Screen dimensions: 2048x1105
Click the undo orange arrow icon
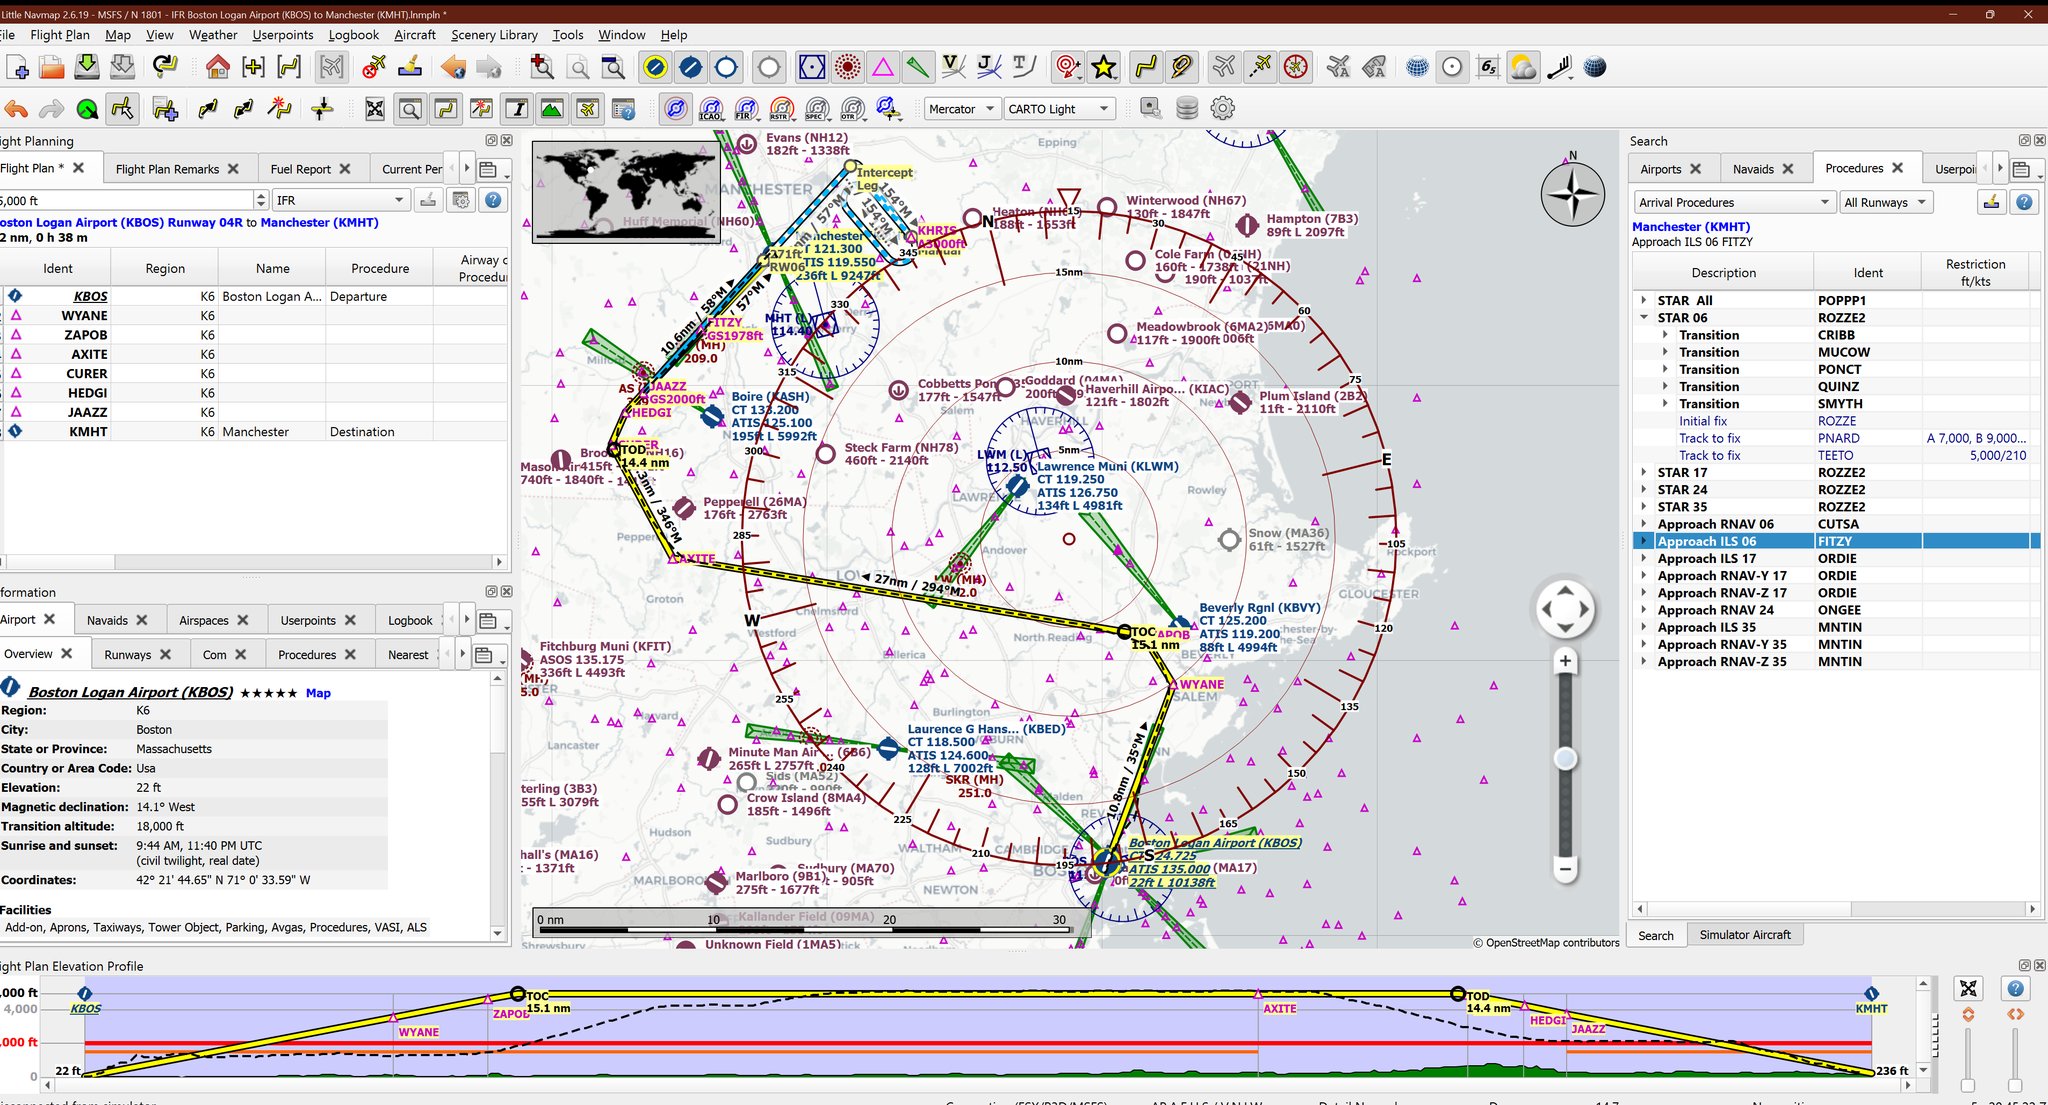16,109
